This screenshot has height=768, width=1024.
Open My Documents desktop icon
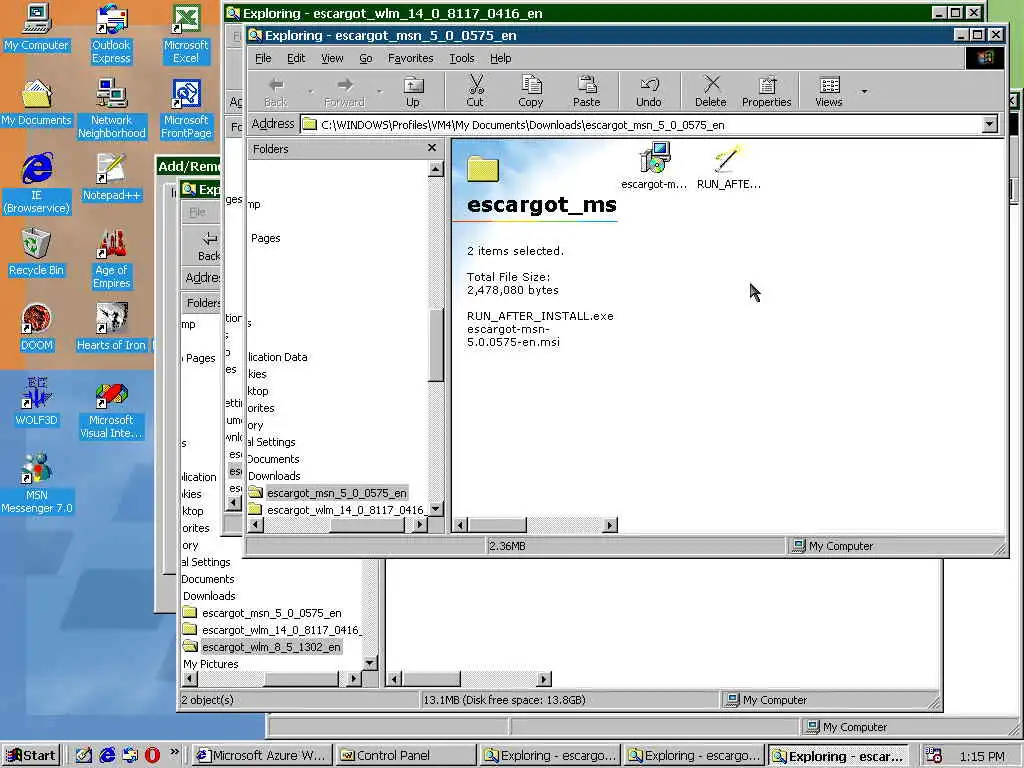pyautogui.click(x=36, y=103)
